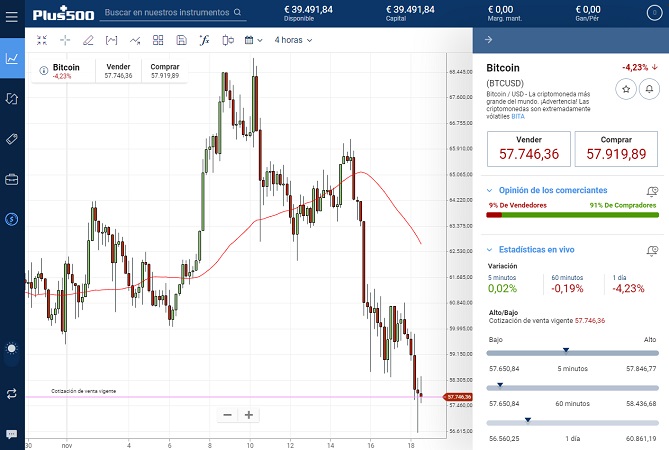Click the 57.746,36 price marker on axis
Image resolution: width=669 pixels, height=450 pixels.
point(458,397)
